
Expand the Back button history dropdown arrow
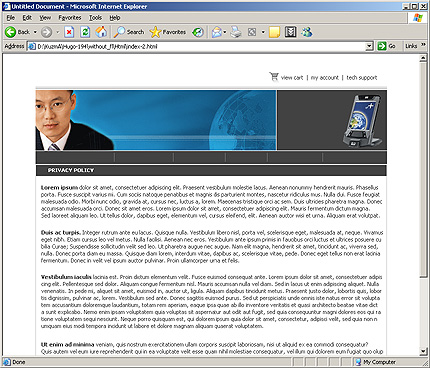tap(35, 32)
